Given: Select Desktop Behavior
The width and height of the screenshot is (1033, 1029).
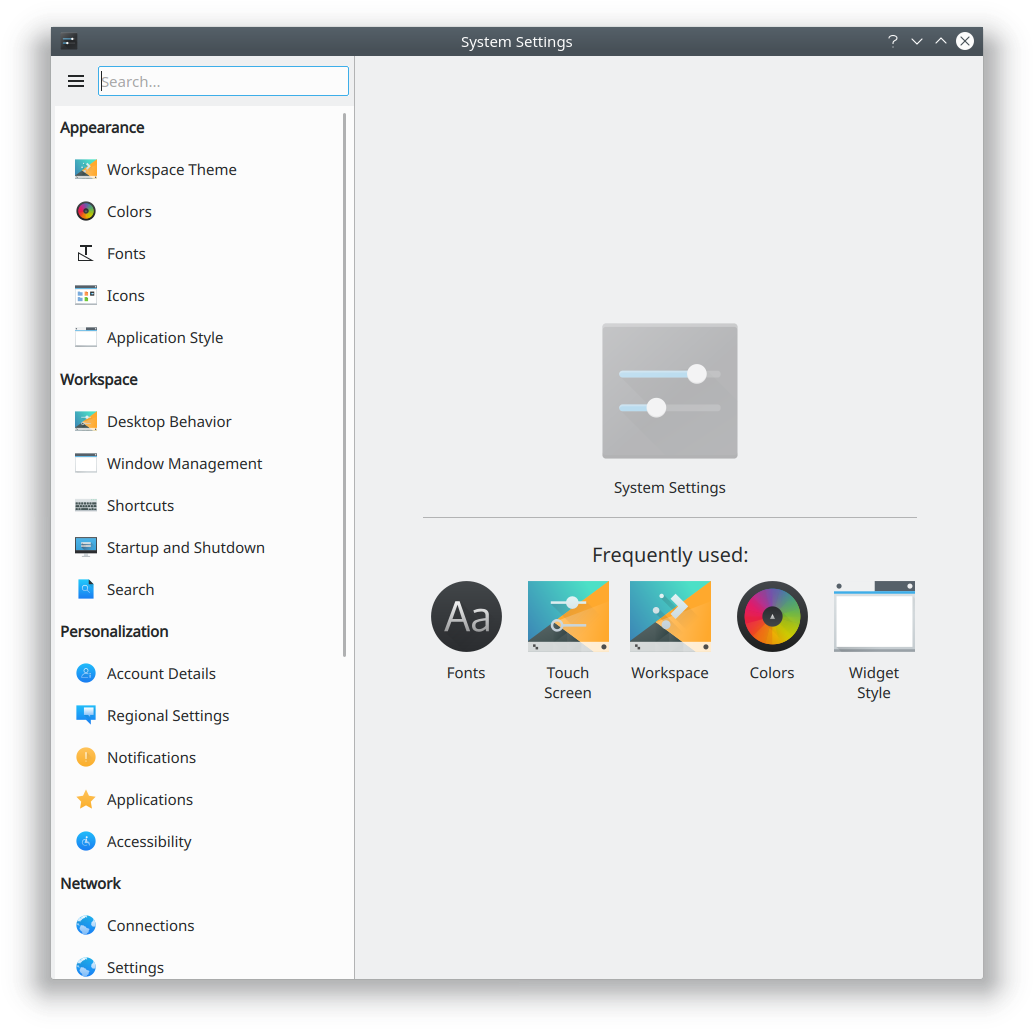Looking at the screenshot, I should point(166,421).
